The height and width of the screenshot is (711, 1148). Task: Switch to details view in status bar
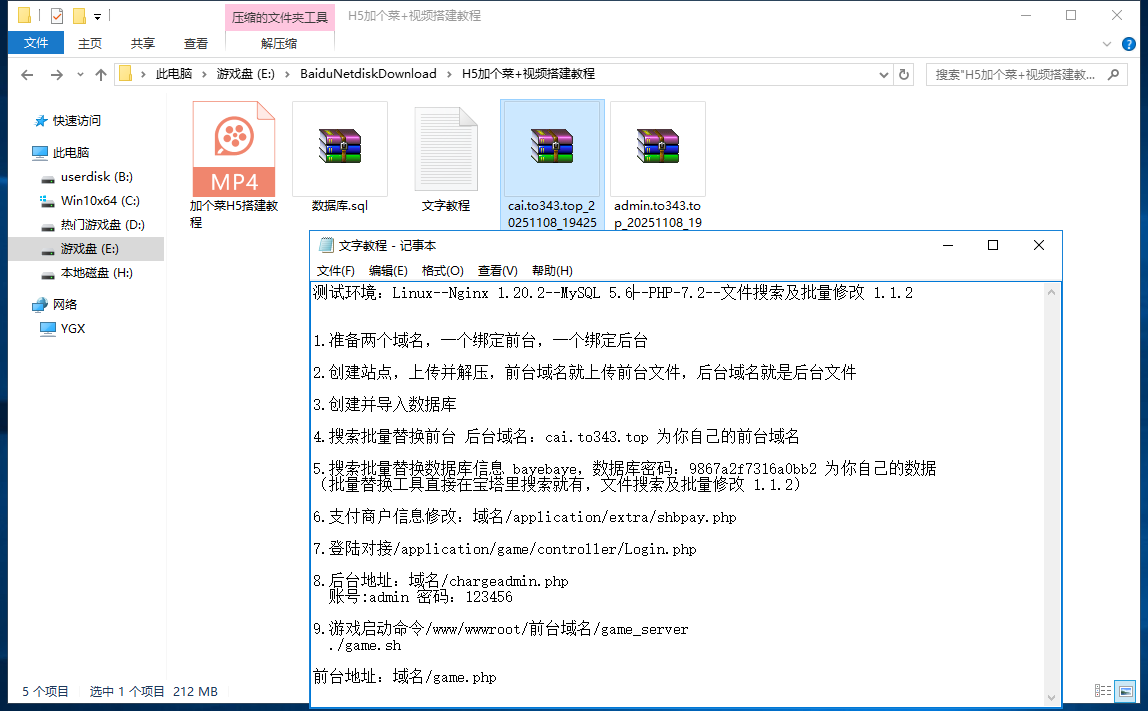click(1103, 691)
